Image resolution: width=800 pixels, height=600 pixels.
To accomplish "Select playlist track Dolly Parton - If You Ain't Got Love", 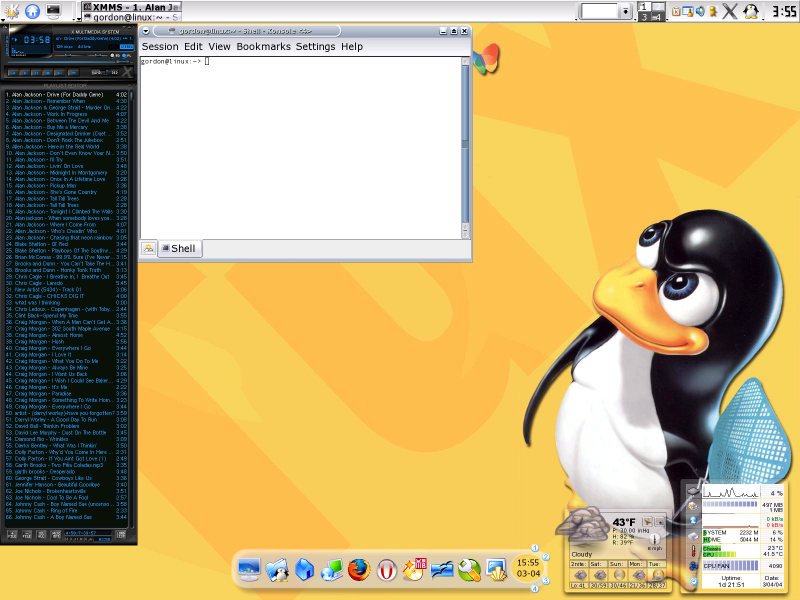I will pos(66,458).
